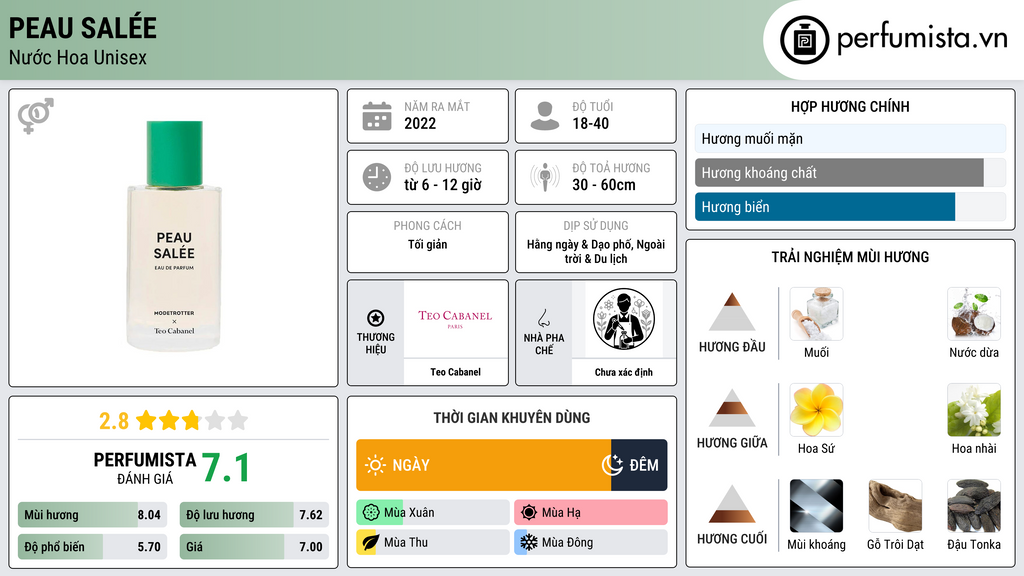Select the Muối note thumbnail
1024x576 pixels.
coord(816,314)
